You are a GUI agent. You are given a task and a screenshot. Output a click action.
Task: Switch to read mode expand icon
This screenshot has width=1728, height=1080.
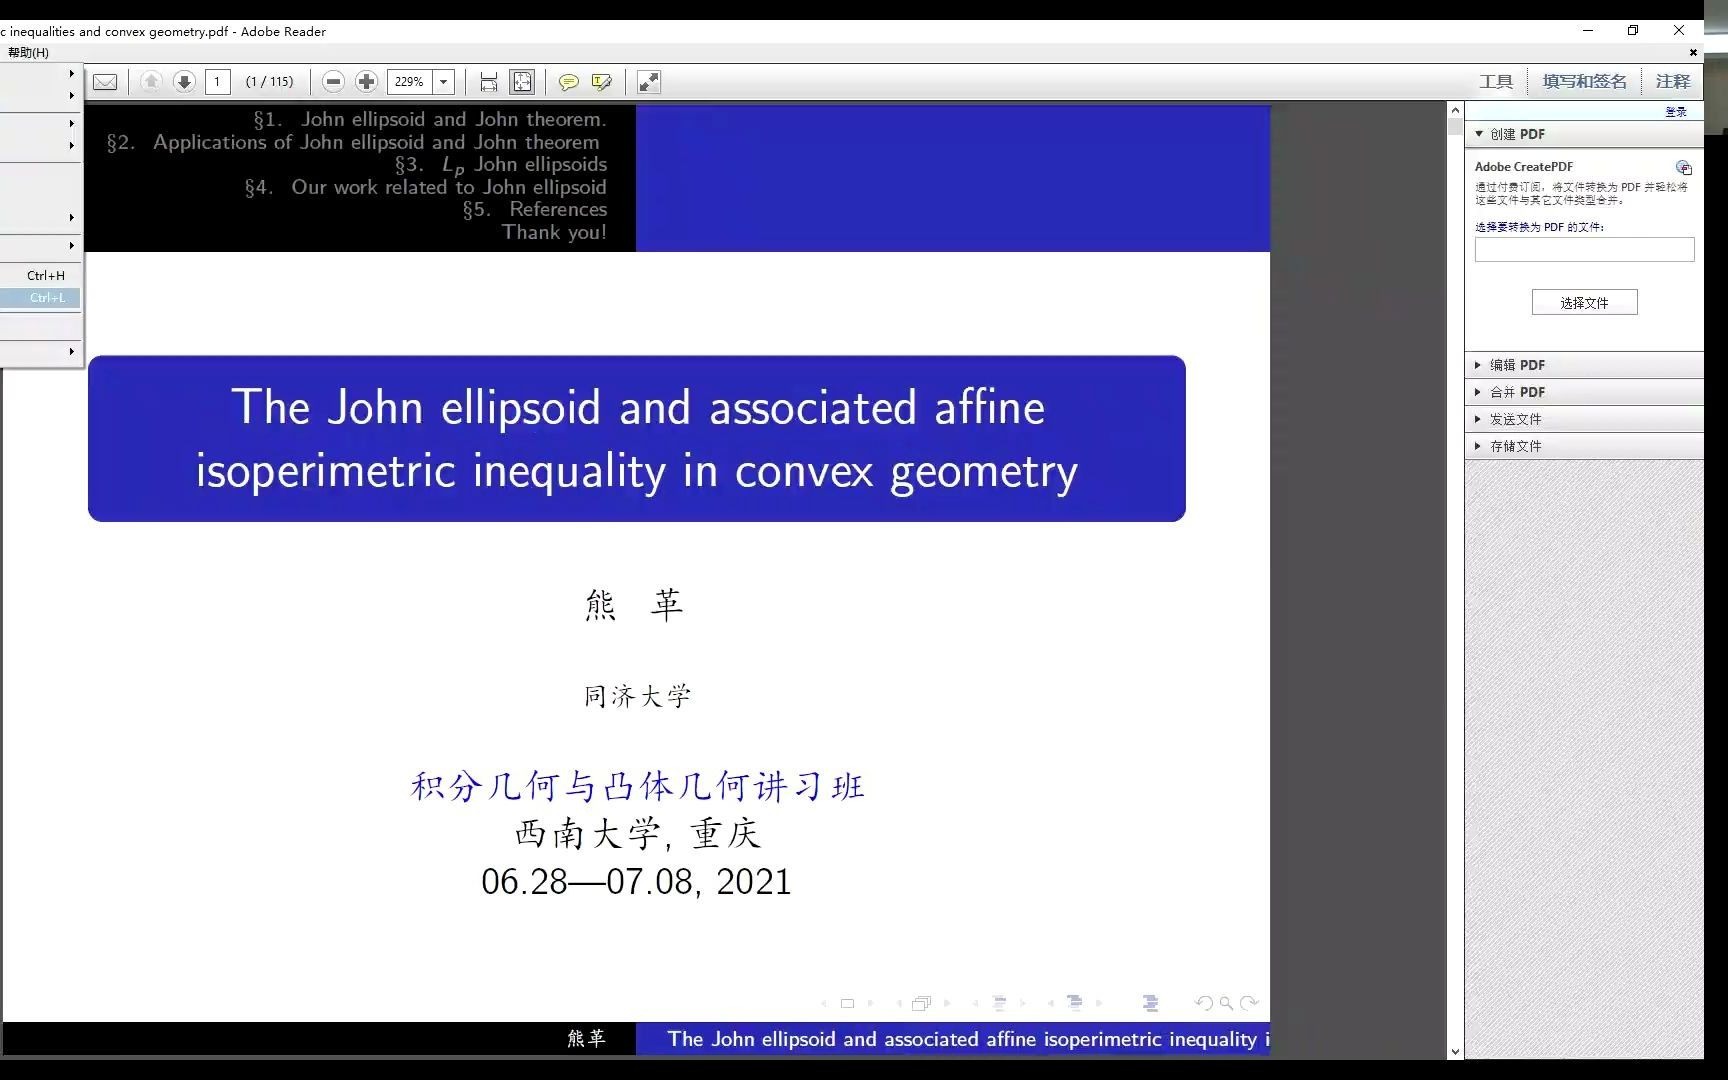pyautogui.click(x=649, y=82)
